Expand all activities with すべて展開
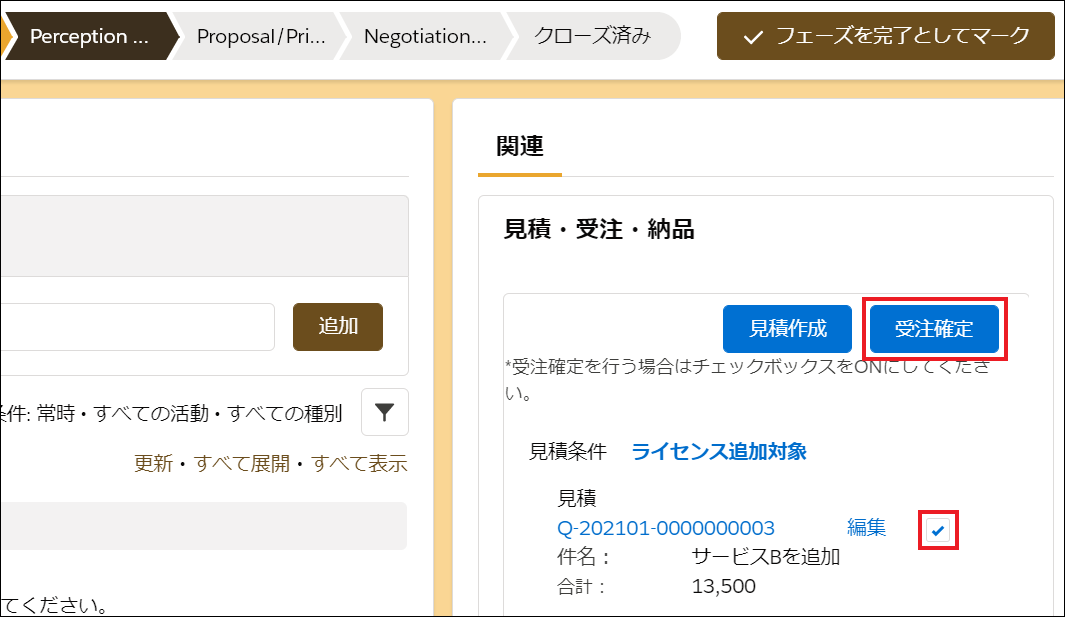The width and height of the screenshot is (1065, 617). click(x=242, y=464)
